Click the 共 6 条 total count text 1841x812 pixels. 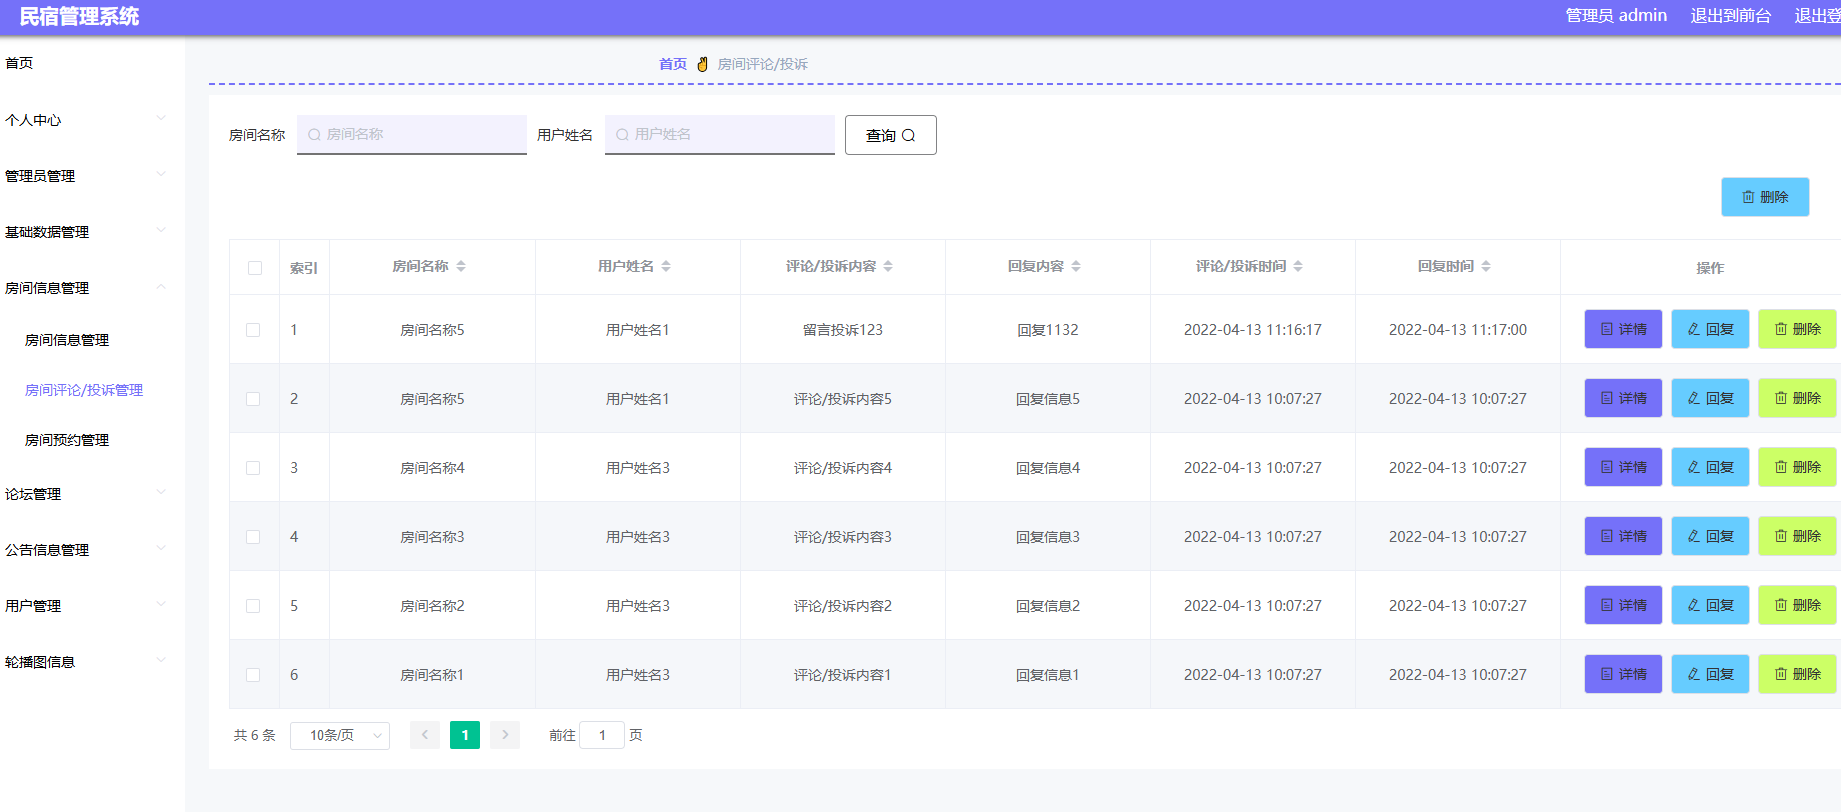254,735
